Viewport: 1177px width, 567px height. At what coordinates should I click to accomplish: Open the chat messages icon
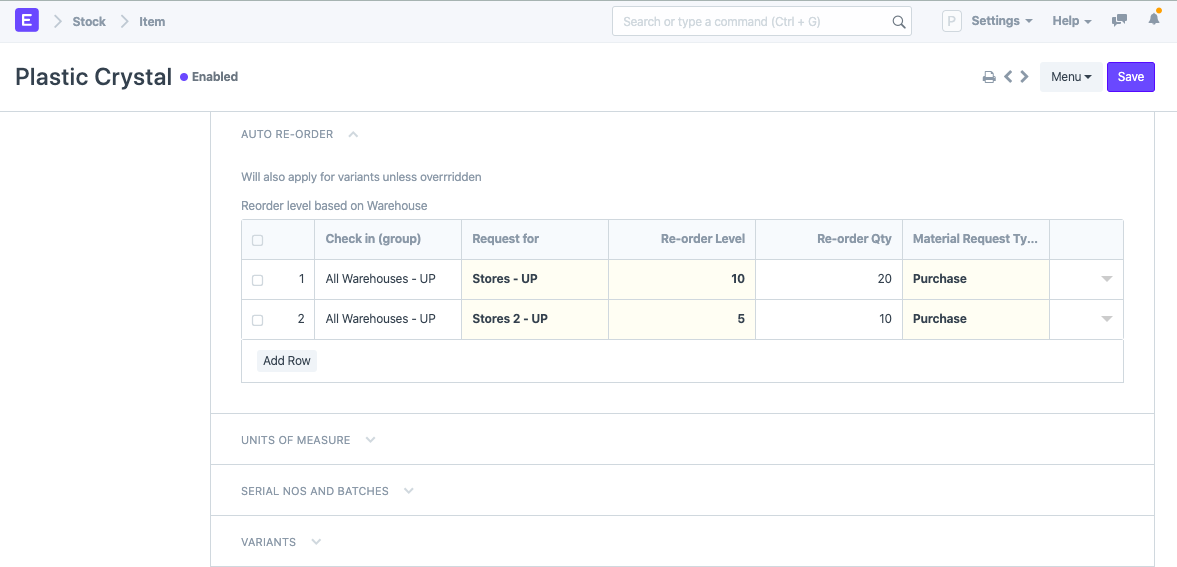point(1120,21)
